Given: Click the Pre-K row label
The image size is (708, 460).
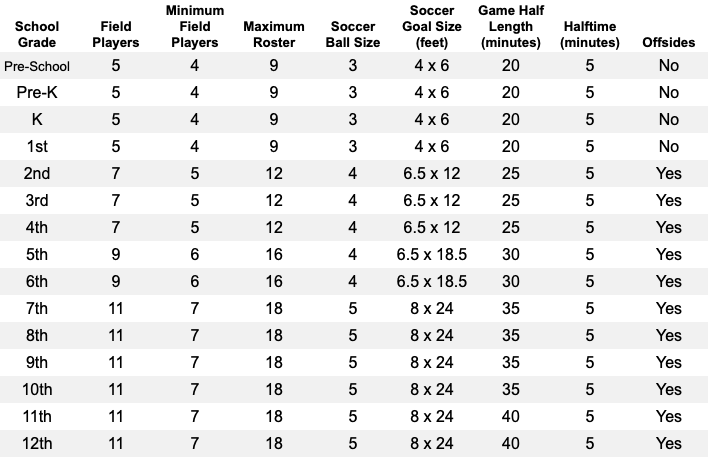Looking at the screenshot, I should click(37, 93).
